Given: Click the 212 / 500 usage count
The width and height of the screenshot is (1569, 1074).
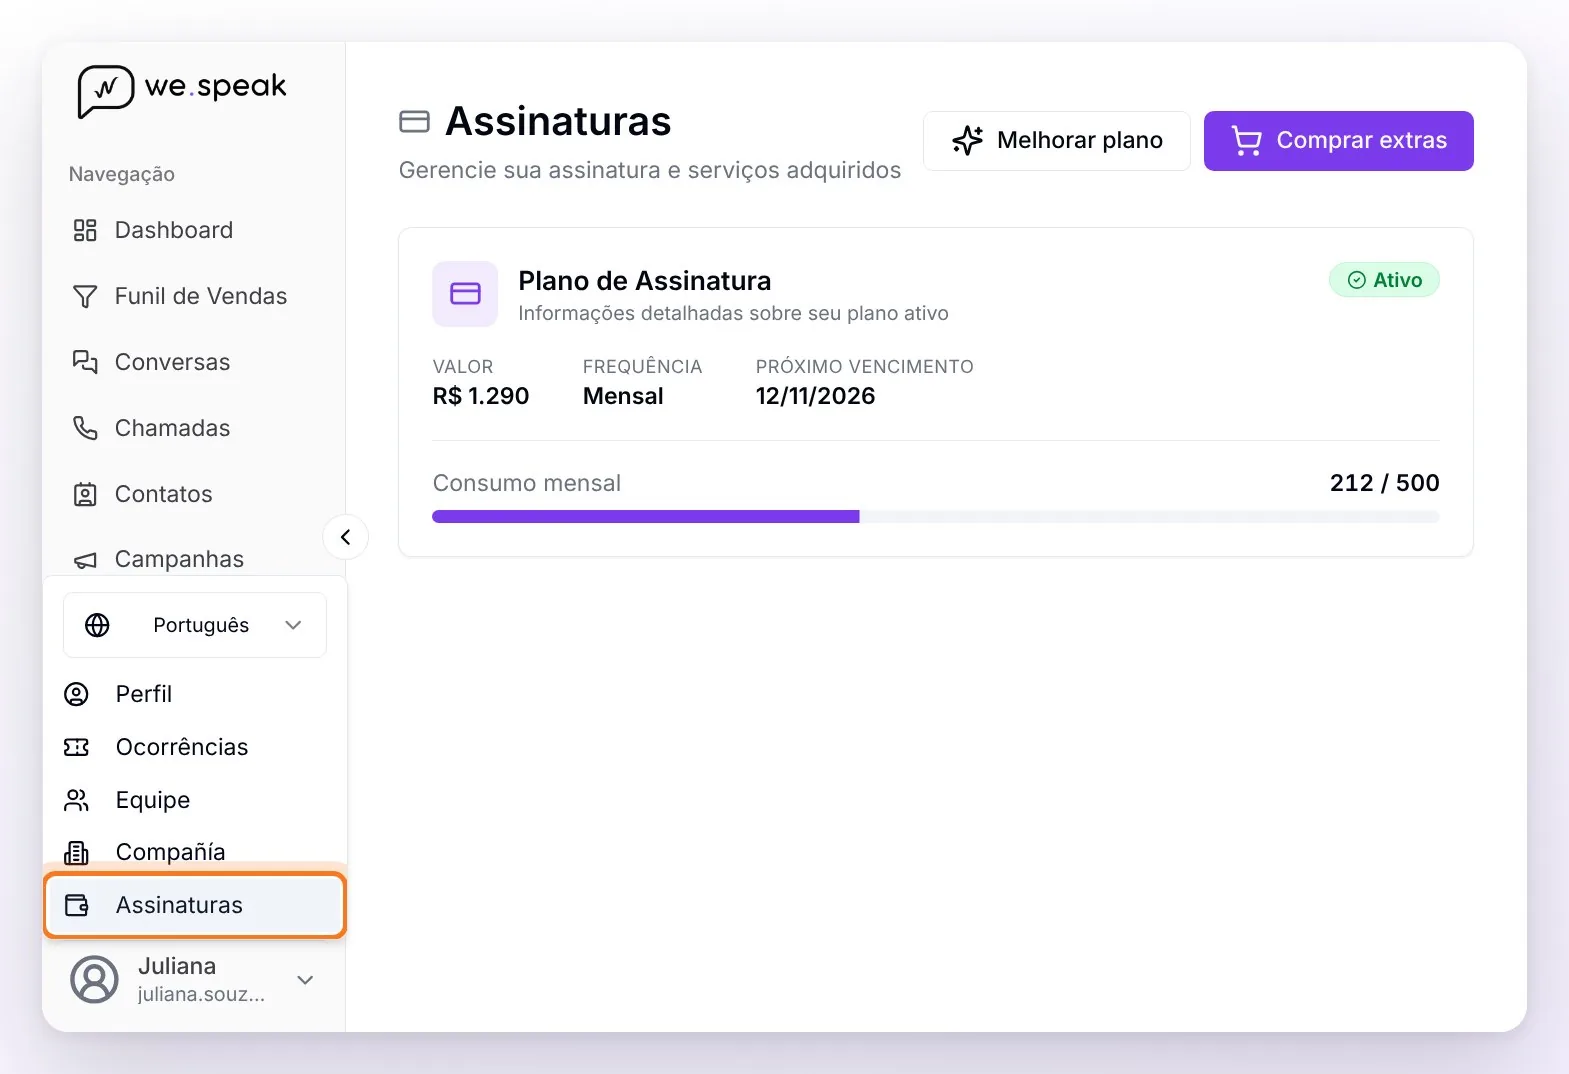Looking at the screenshot, I should [x=1385, y=483].
